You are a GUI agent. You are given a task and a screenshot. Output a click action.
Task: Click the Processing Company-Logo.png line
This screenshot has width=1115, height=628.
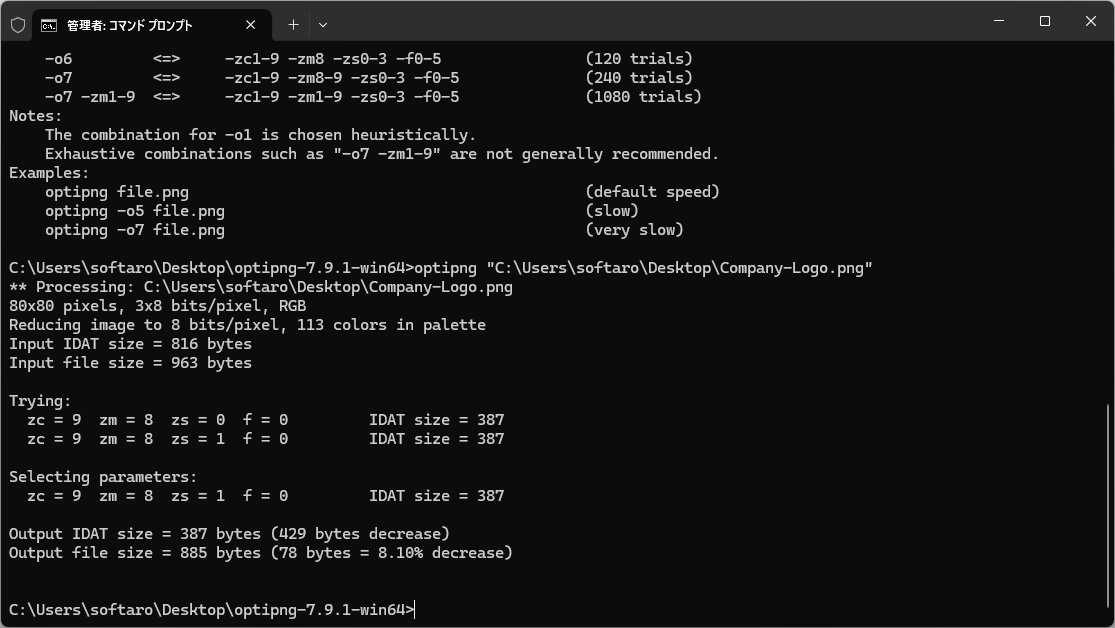tap(260, 287)
